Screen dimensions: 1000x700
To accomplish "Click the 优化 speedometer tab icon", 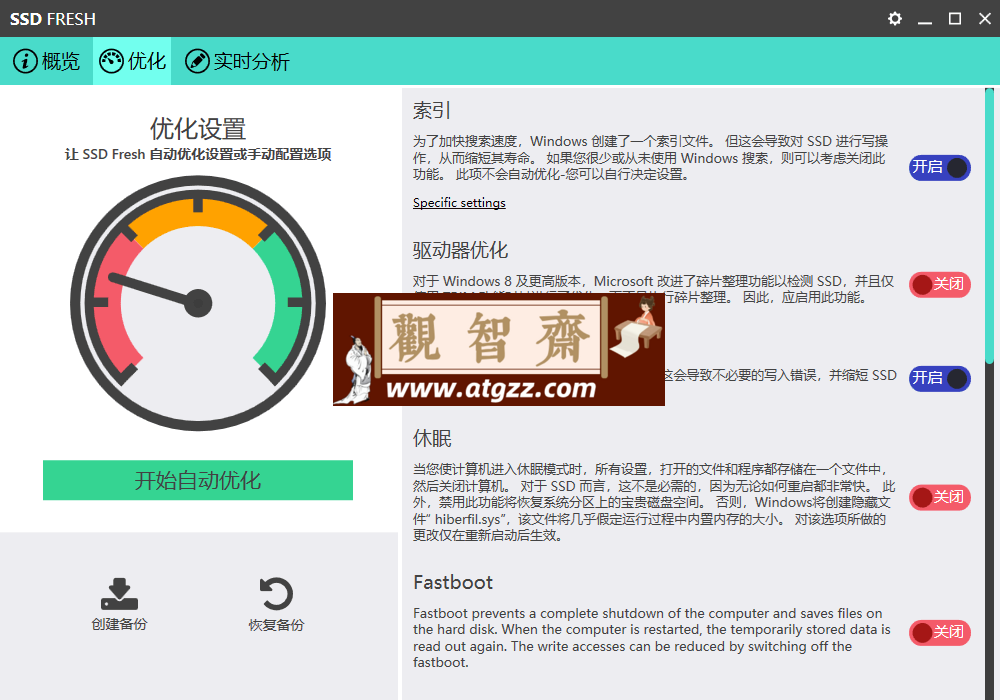I will tap(111, 61).
